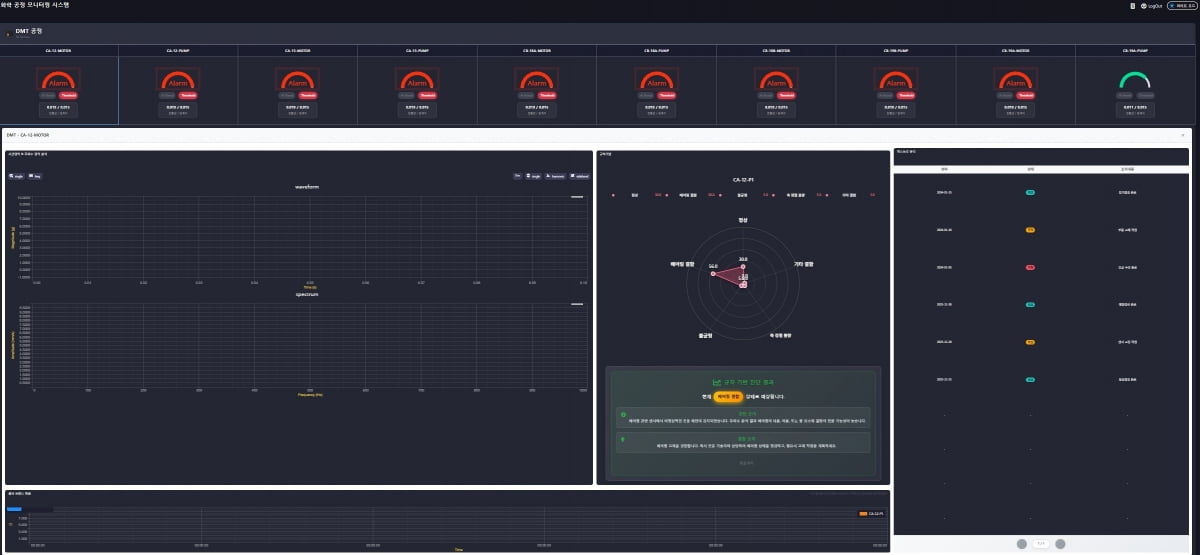Toggle the 'single' mode above the waveform
Viewport: 1200px width, 555px height.
point(15,176)
